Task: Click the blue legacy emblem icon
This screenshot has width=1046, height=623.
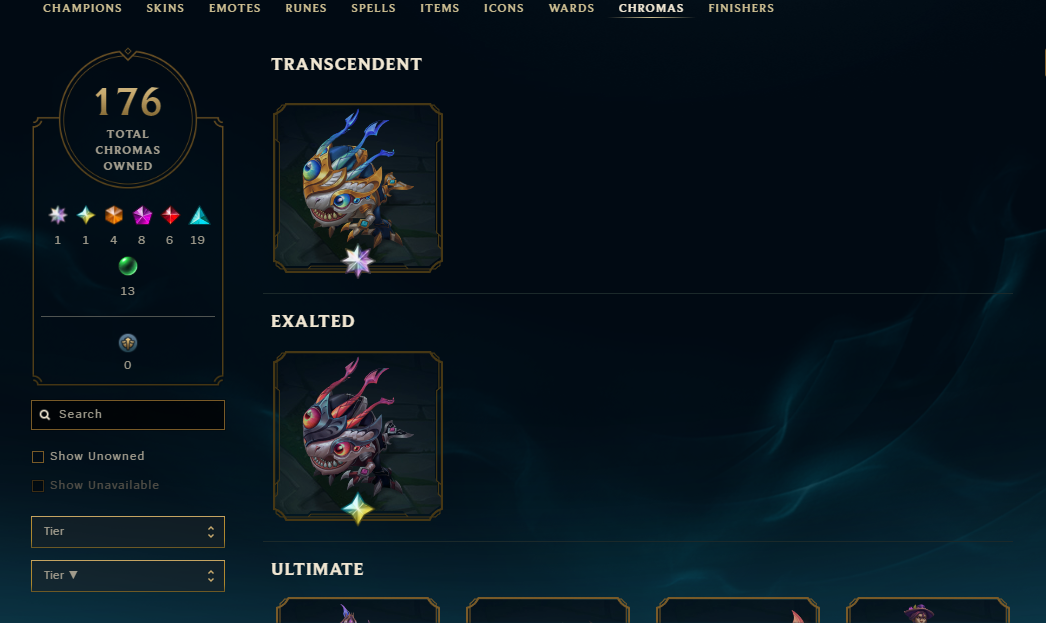Action: pyautogui.click(x=127, y=343)
